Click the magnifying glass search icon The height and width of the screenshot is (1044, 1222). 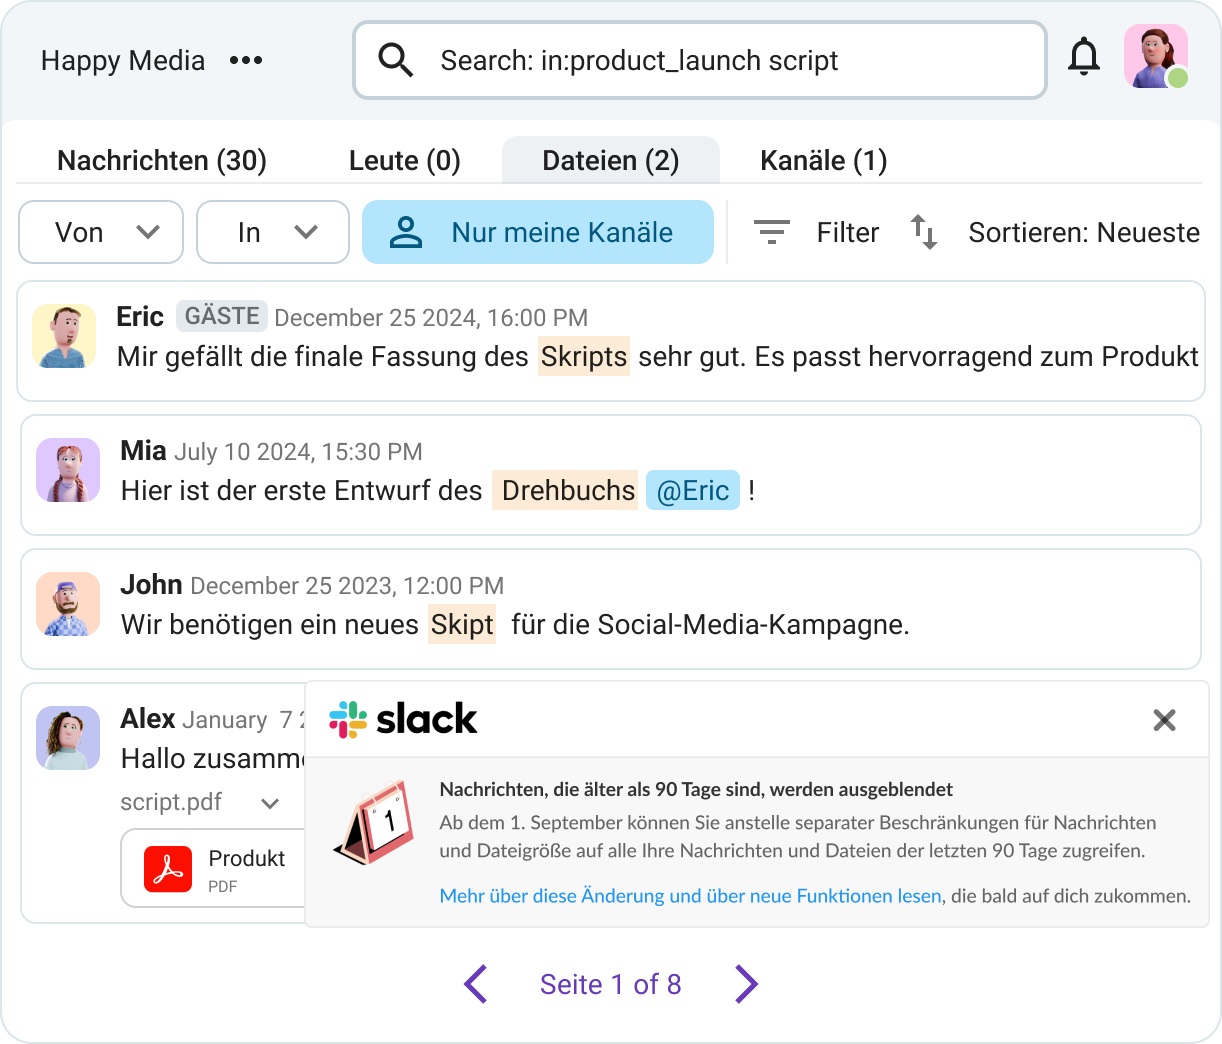coord(396,60)
